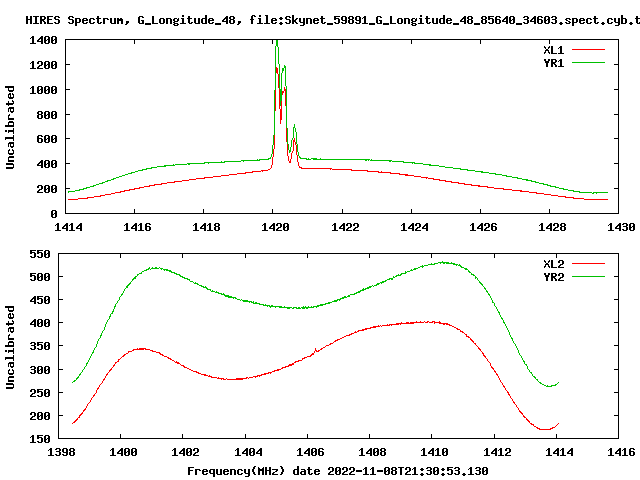Click the 800 y-axis value on top plot

tap(47, 115)
